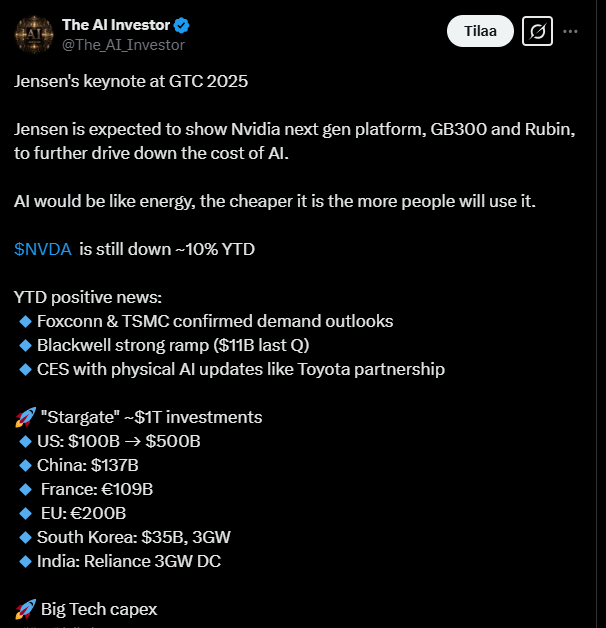Click the diamond bullet beside China: $137B
606x628 pixels.
point(25,465)
